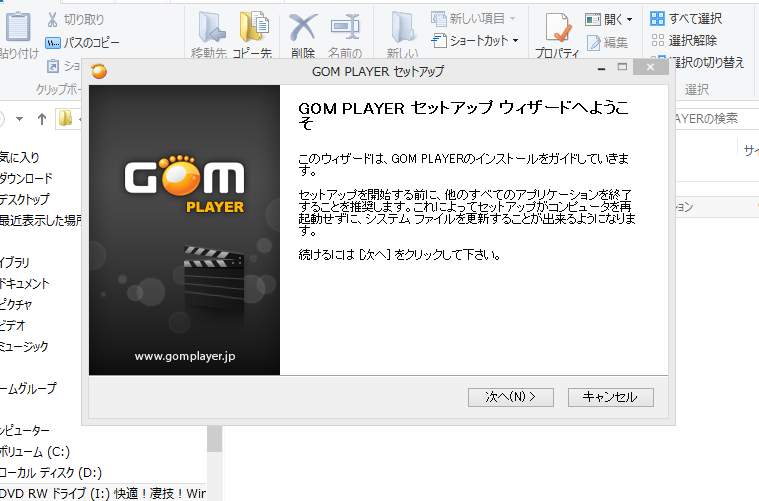Viewport: 759px width, 501px height.
Task: Open the 開く dropdown arrow
Action: pos(629,19)
